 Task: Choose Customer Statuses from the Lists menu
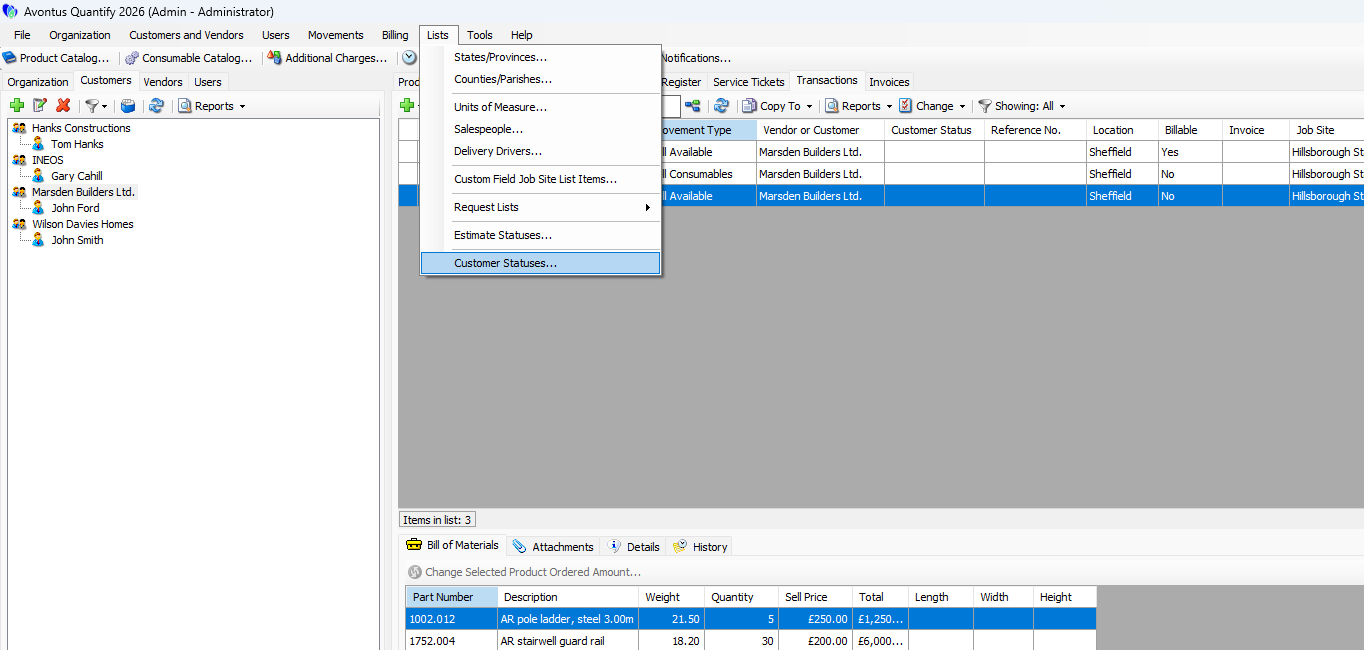541,263
